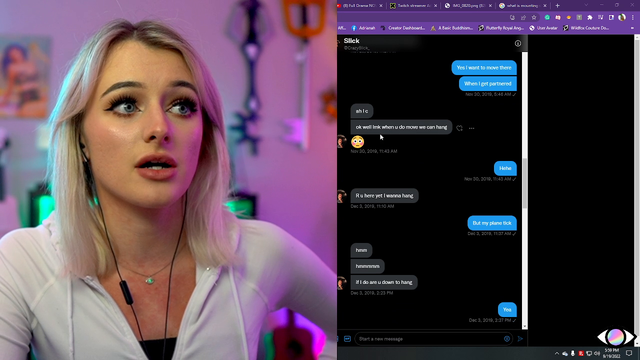Open the Creator Dashboard bookmark
640x360 pixels.
click(x=402, y=28)
